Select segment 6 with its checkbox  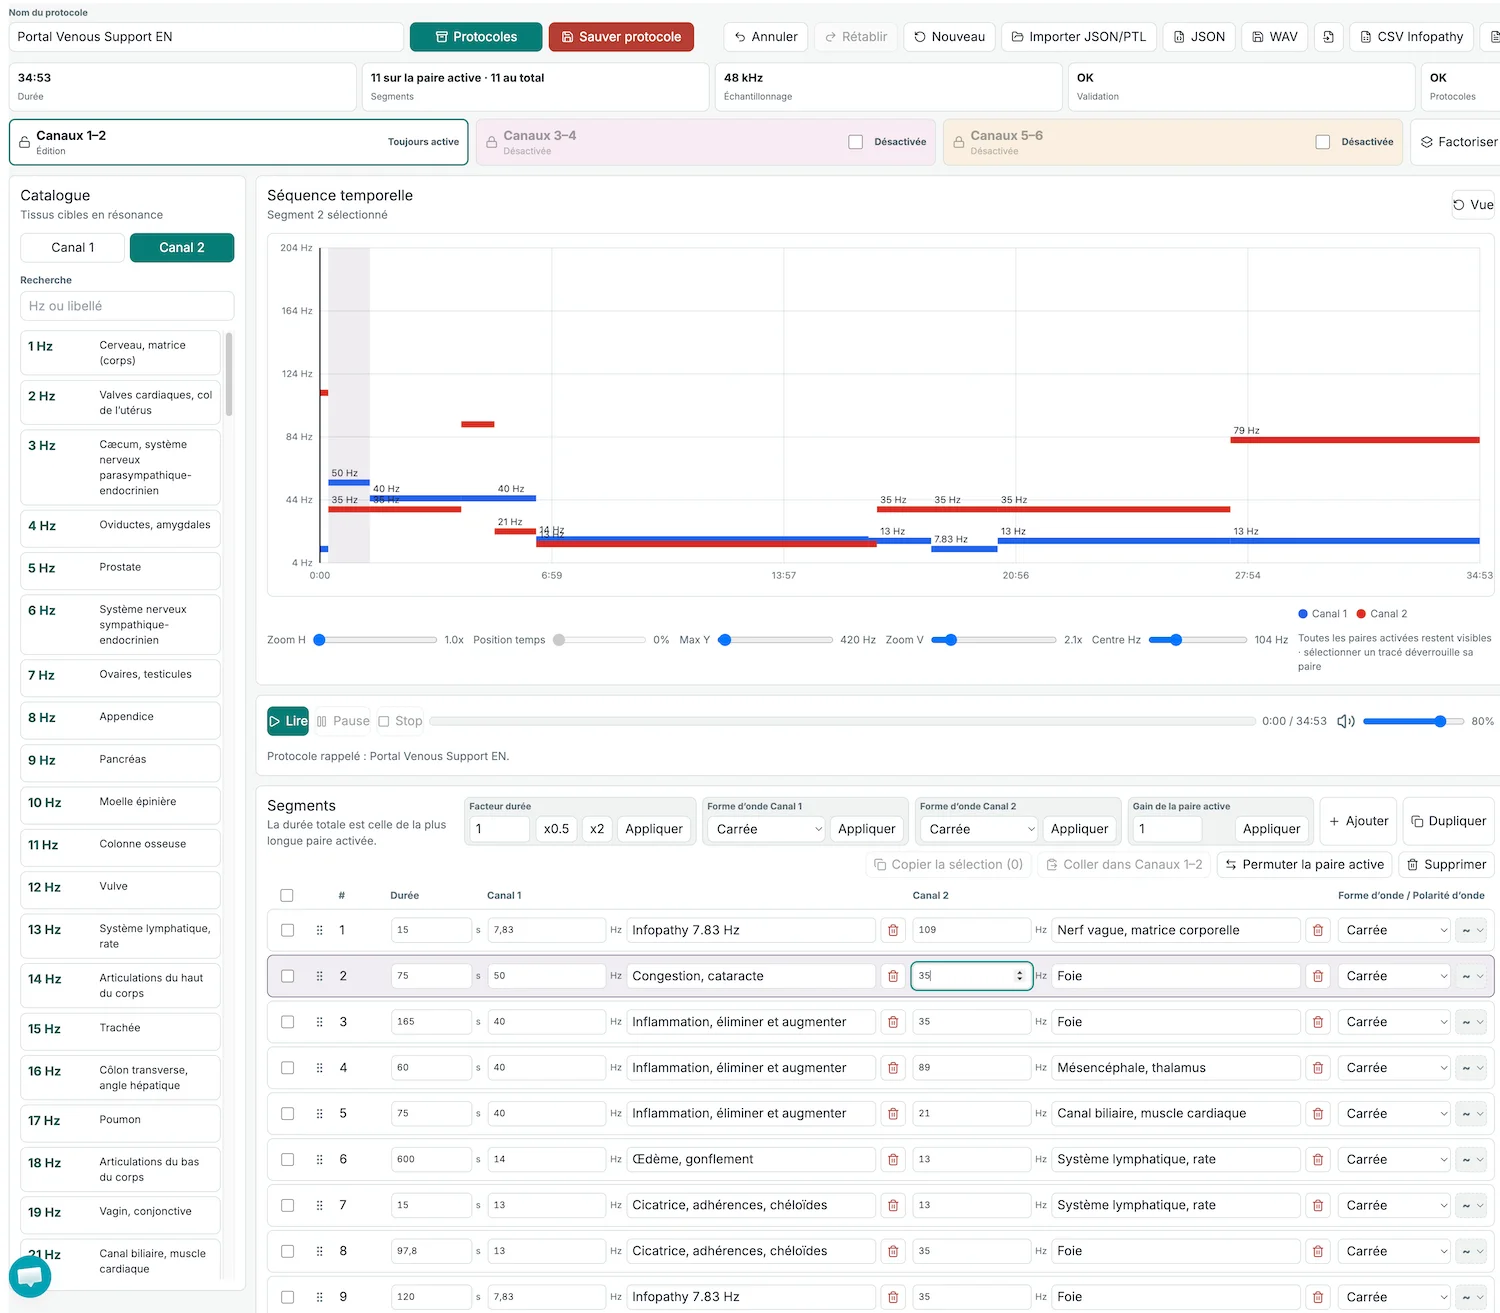287,1159
